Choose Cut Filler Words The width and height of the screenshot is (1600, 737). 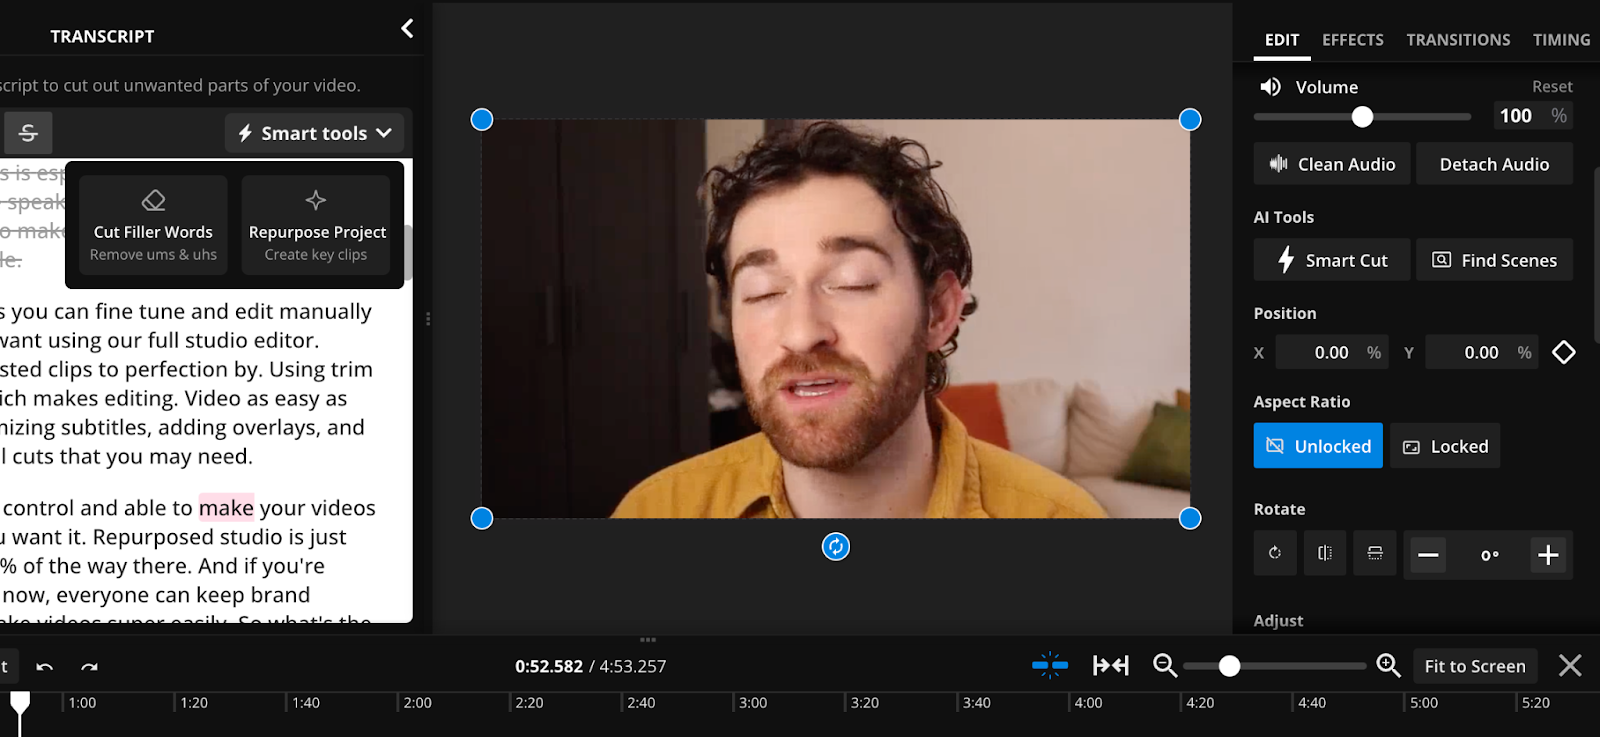153,225
